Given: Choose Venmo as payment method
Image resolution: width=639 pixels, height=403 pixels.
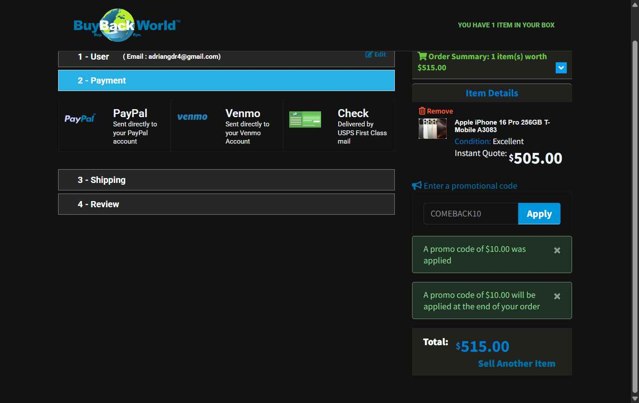Looking at the screenshot, I should 227,126.
